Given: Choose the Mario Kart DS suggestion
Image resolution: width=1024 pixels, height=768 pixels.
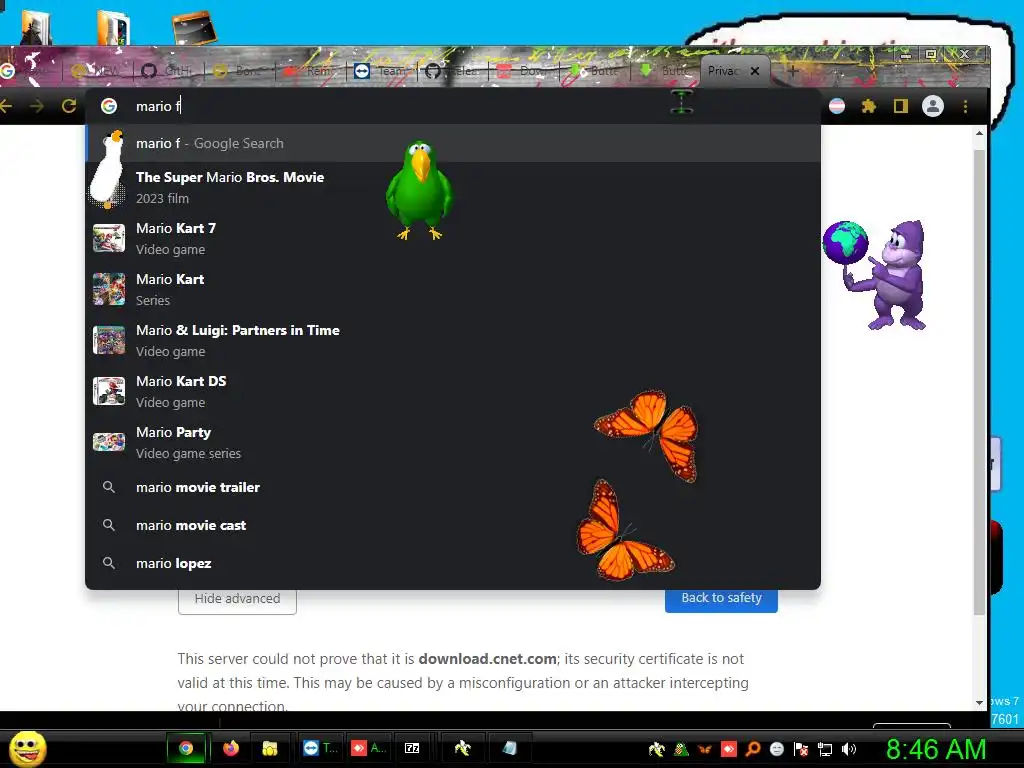Looking at the screenshot, I should [453, 391].
